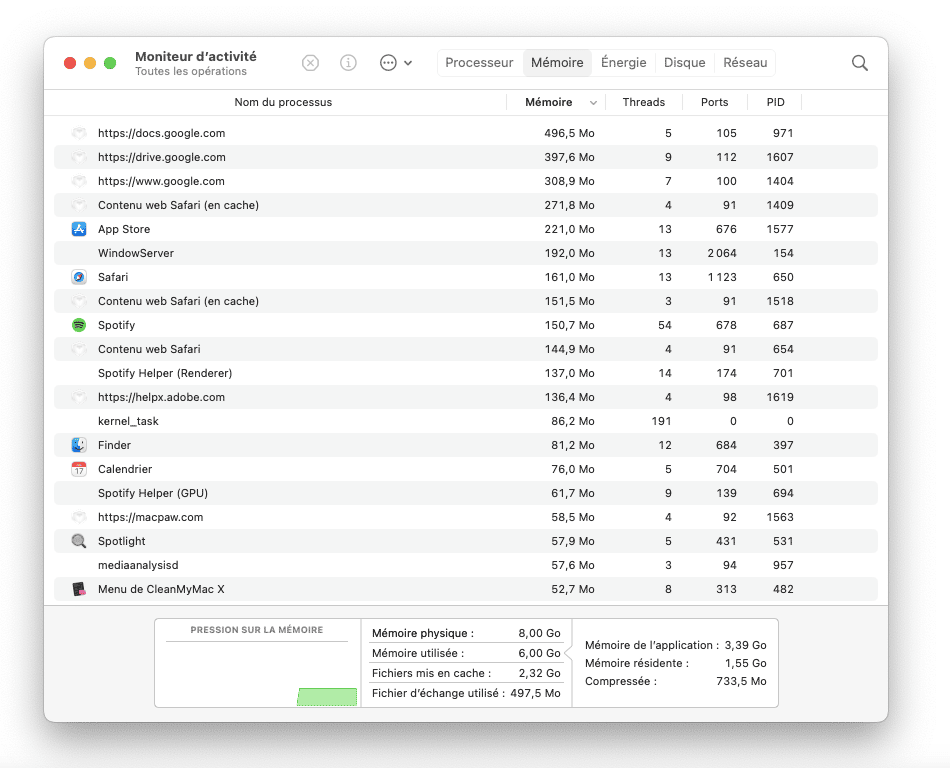The height and width of the screenshot is (768, 950).
Task: Click icon beside https://docs.google.com
Action: pos(79,133)
